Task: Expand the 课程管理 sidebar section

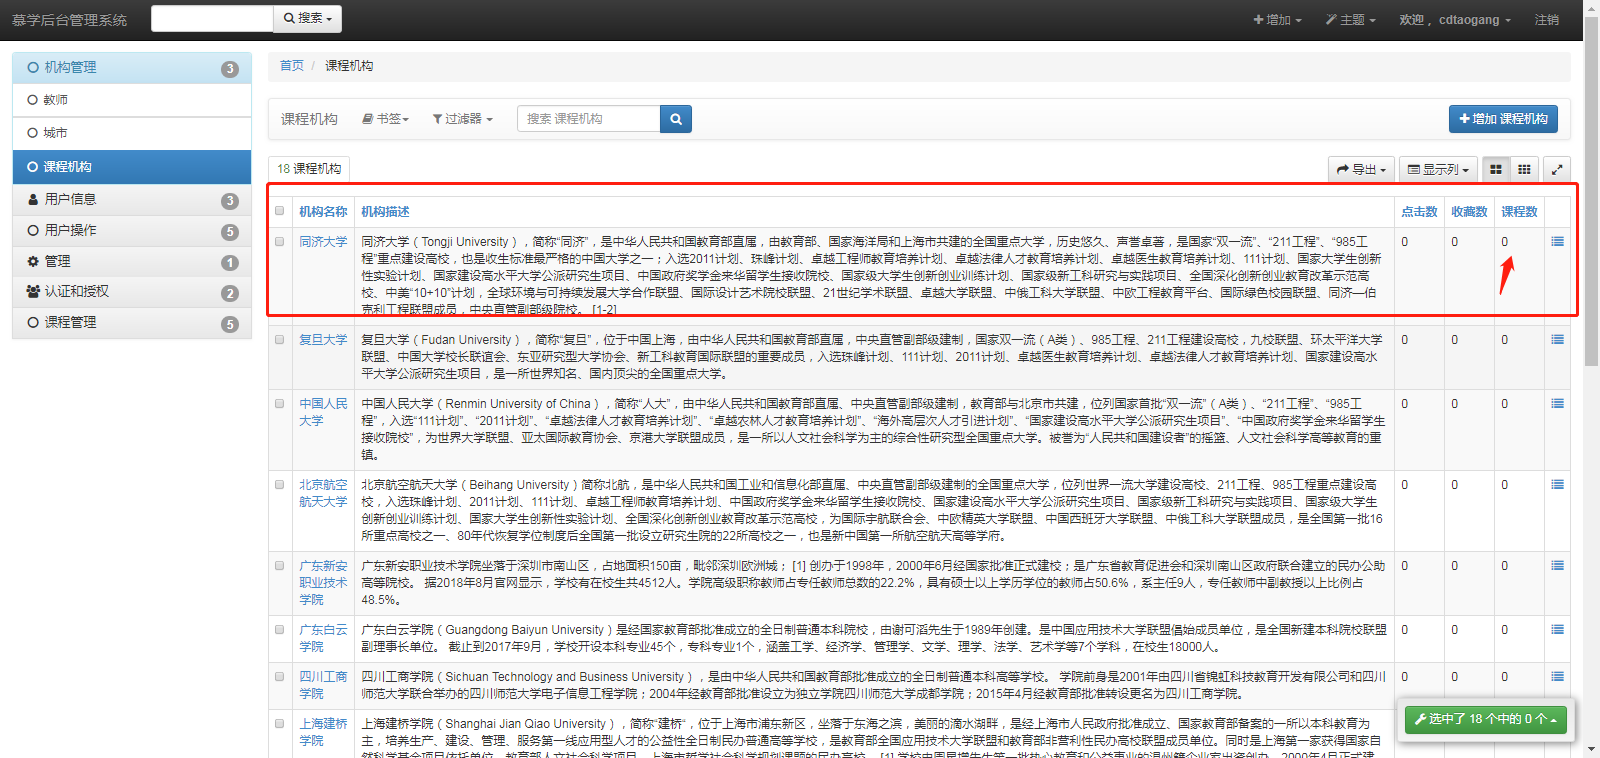Action: pyautogui.click(x=132, y=323)
